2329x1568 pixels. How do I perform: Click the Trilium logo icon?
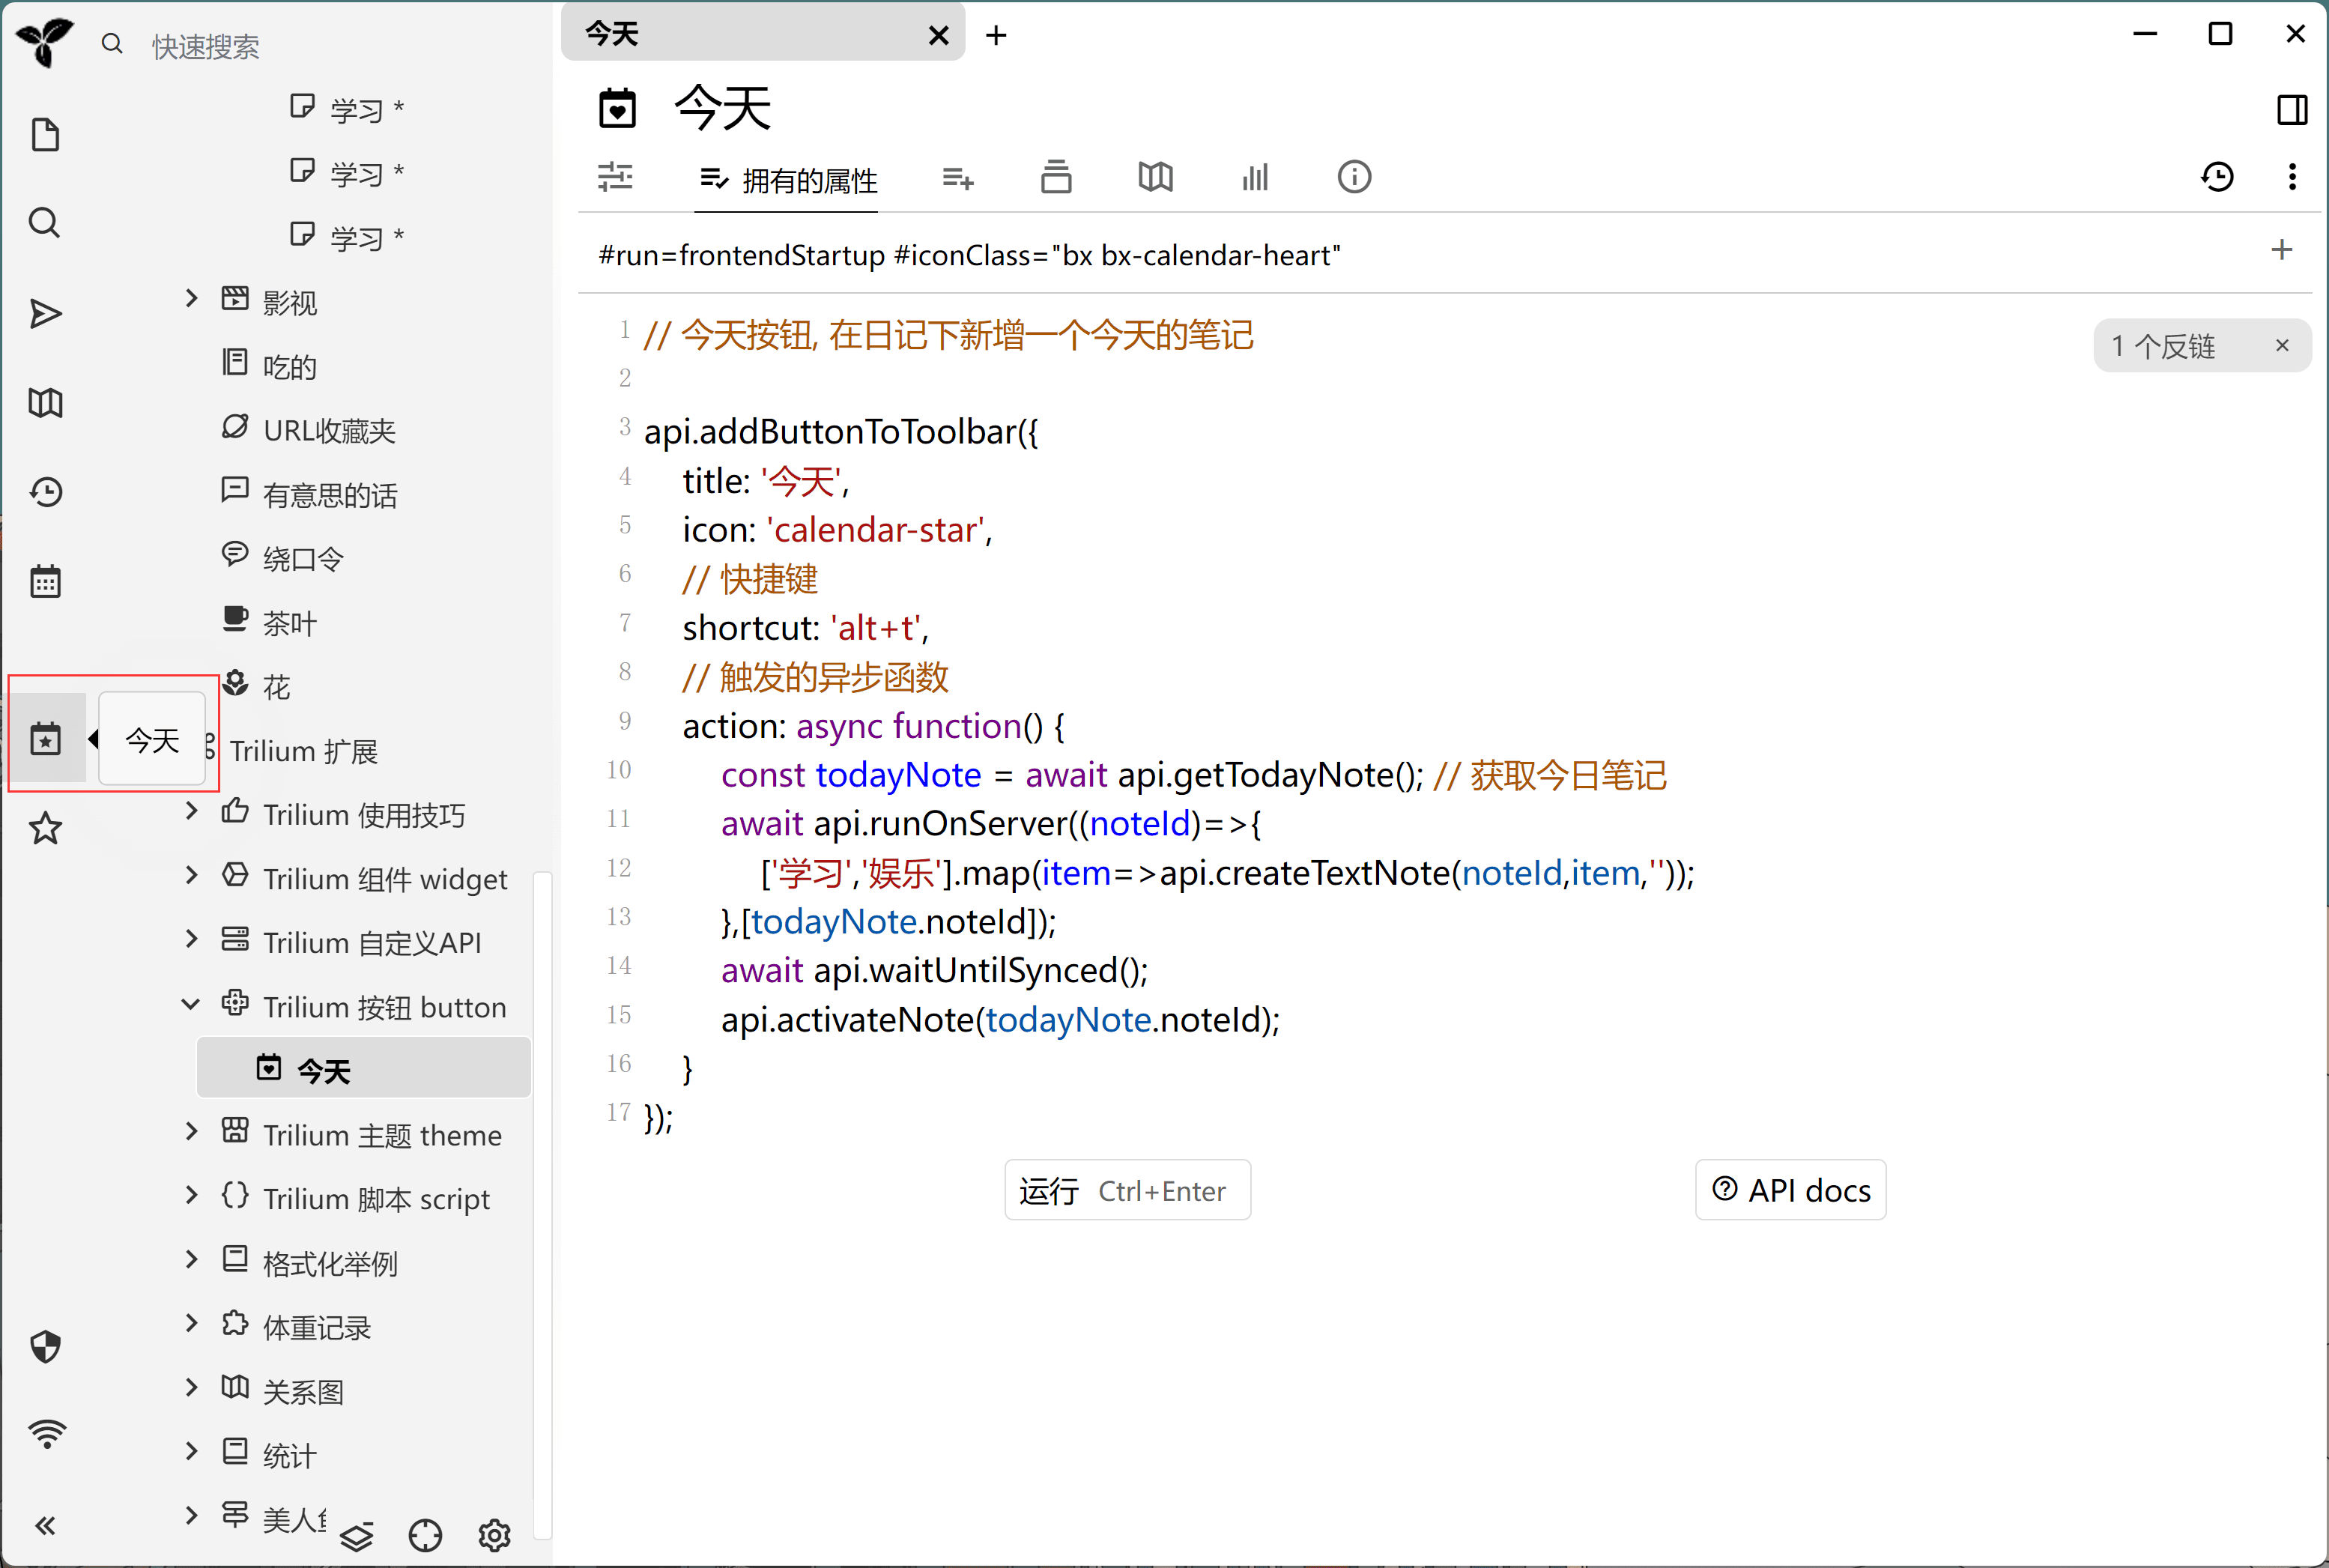(45, 43)
